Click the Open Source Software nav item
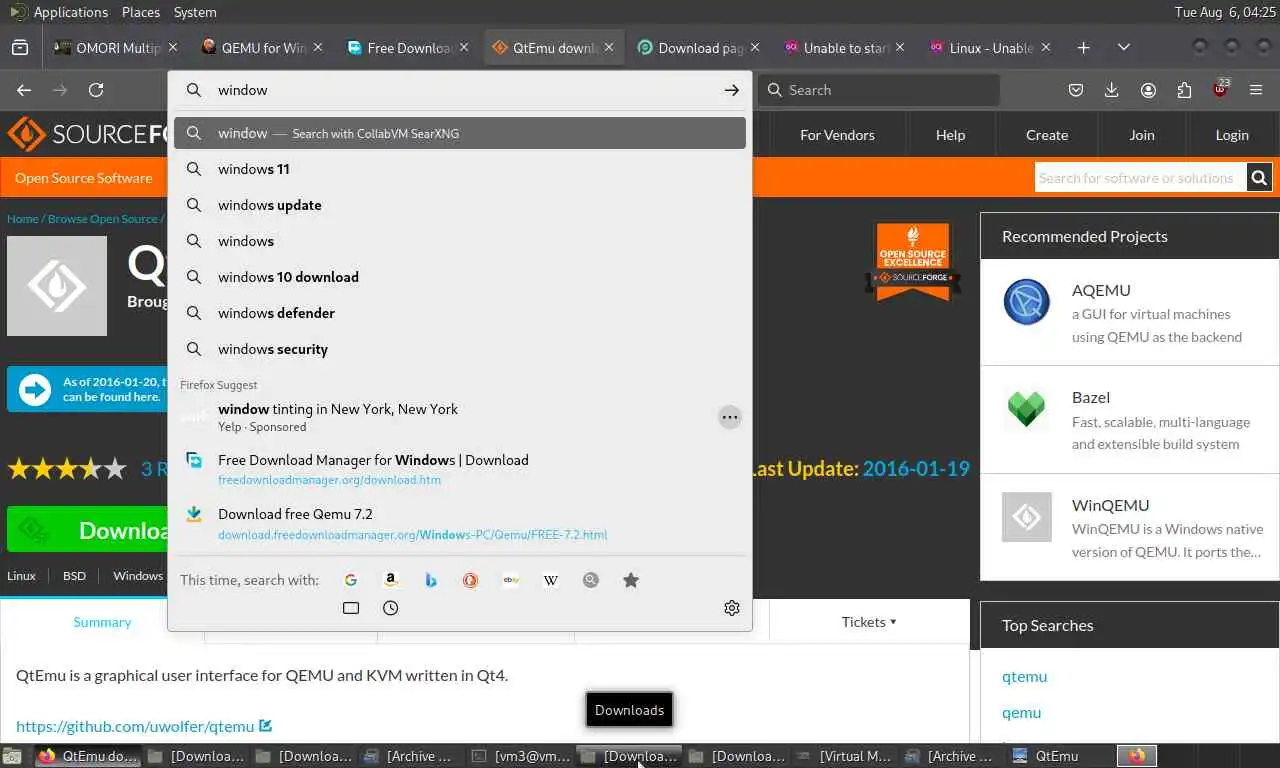1280x768 pixels. 84,178
